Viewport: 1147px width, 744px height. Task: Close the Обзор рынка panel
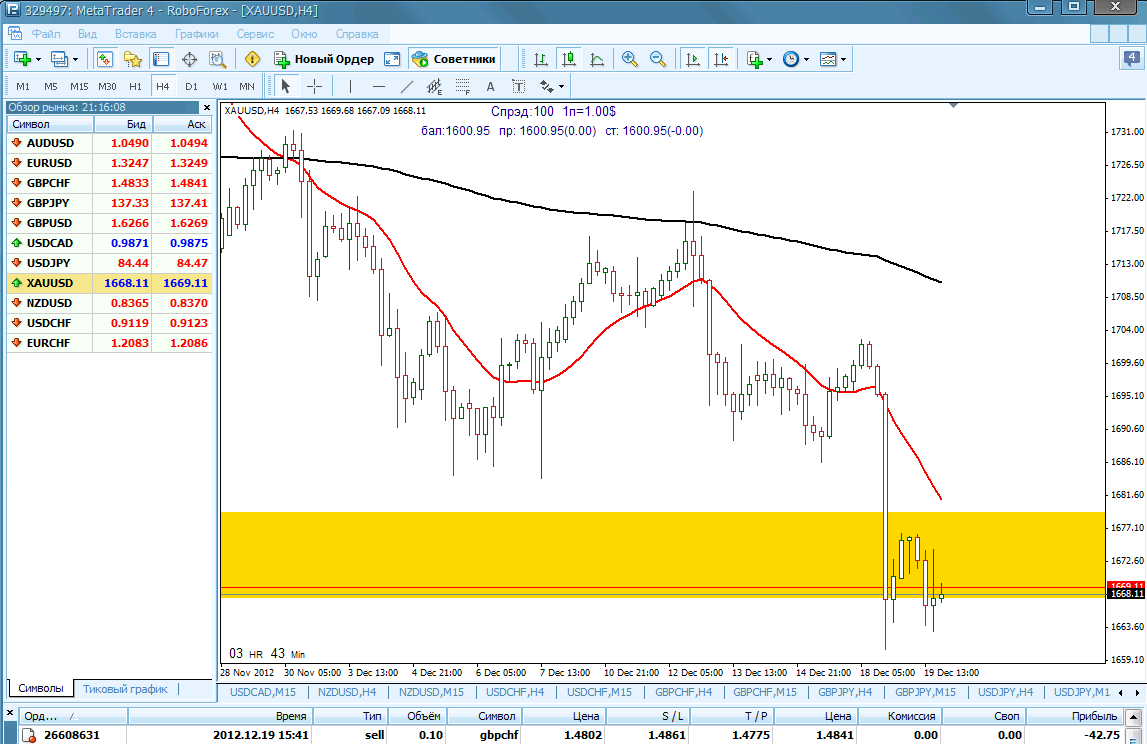click(206, 108)
